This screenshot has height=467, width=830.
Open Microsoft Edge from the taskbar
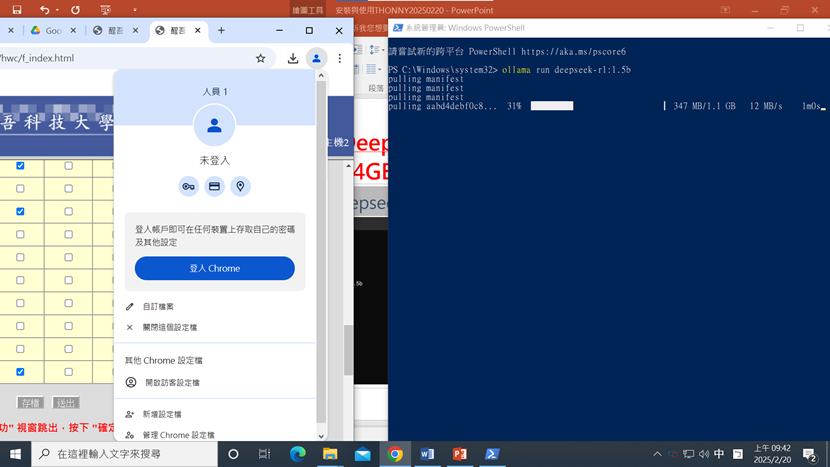tap(297, 454)
